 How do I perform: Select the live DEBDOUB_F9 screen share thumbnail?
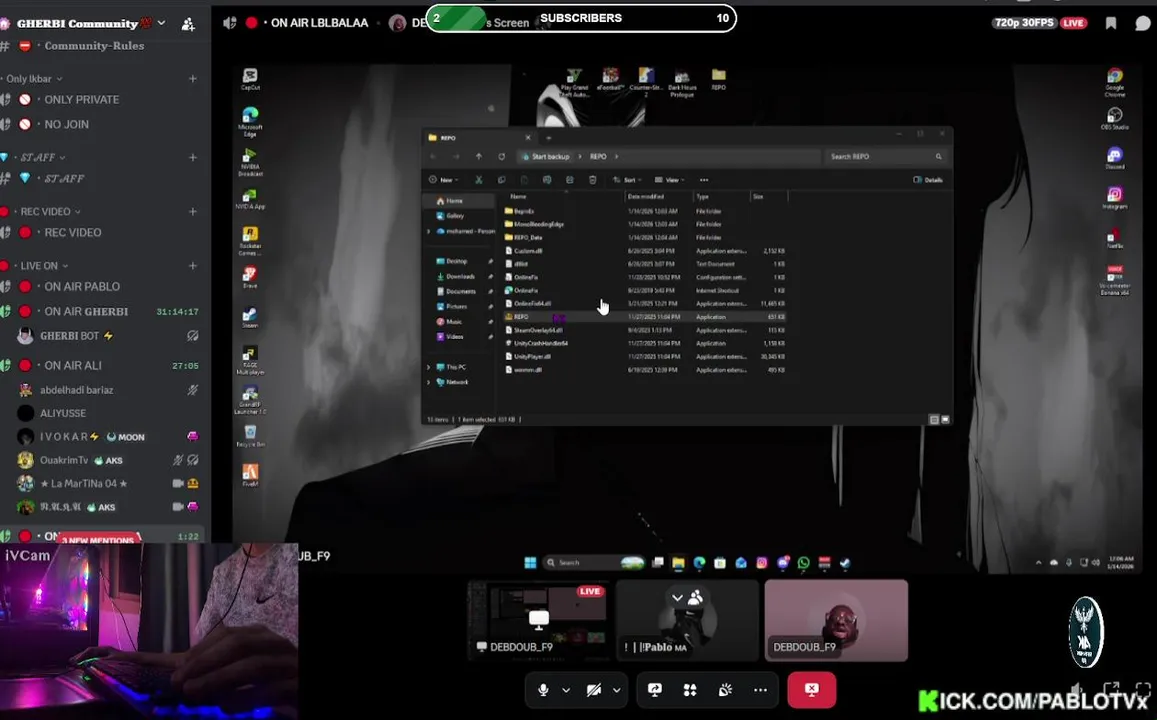[537, 619]
